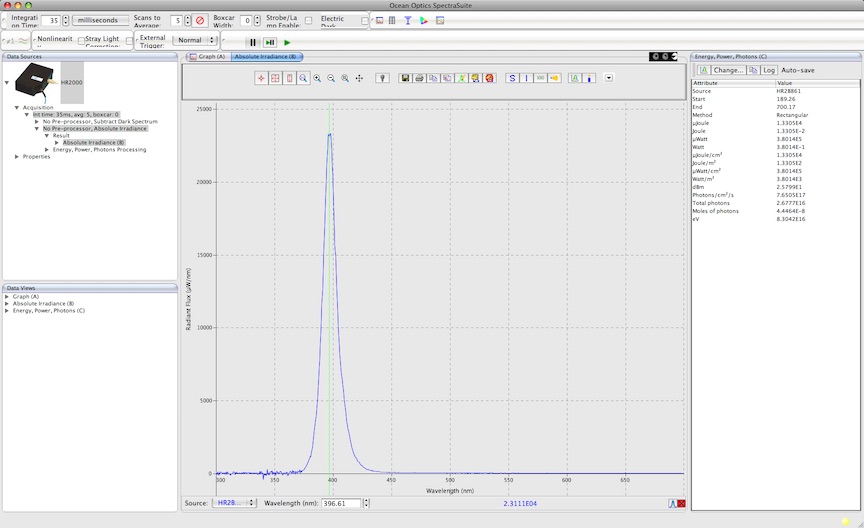Expand the Graph (A) data view
The width and height of the screenshot is (864, 528).
[7, 297]
